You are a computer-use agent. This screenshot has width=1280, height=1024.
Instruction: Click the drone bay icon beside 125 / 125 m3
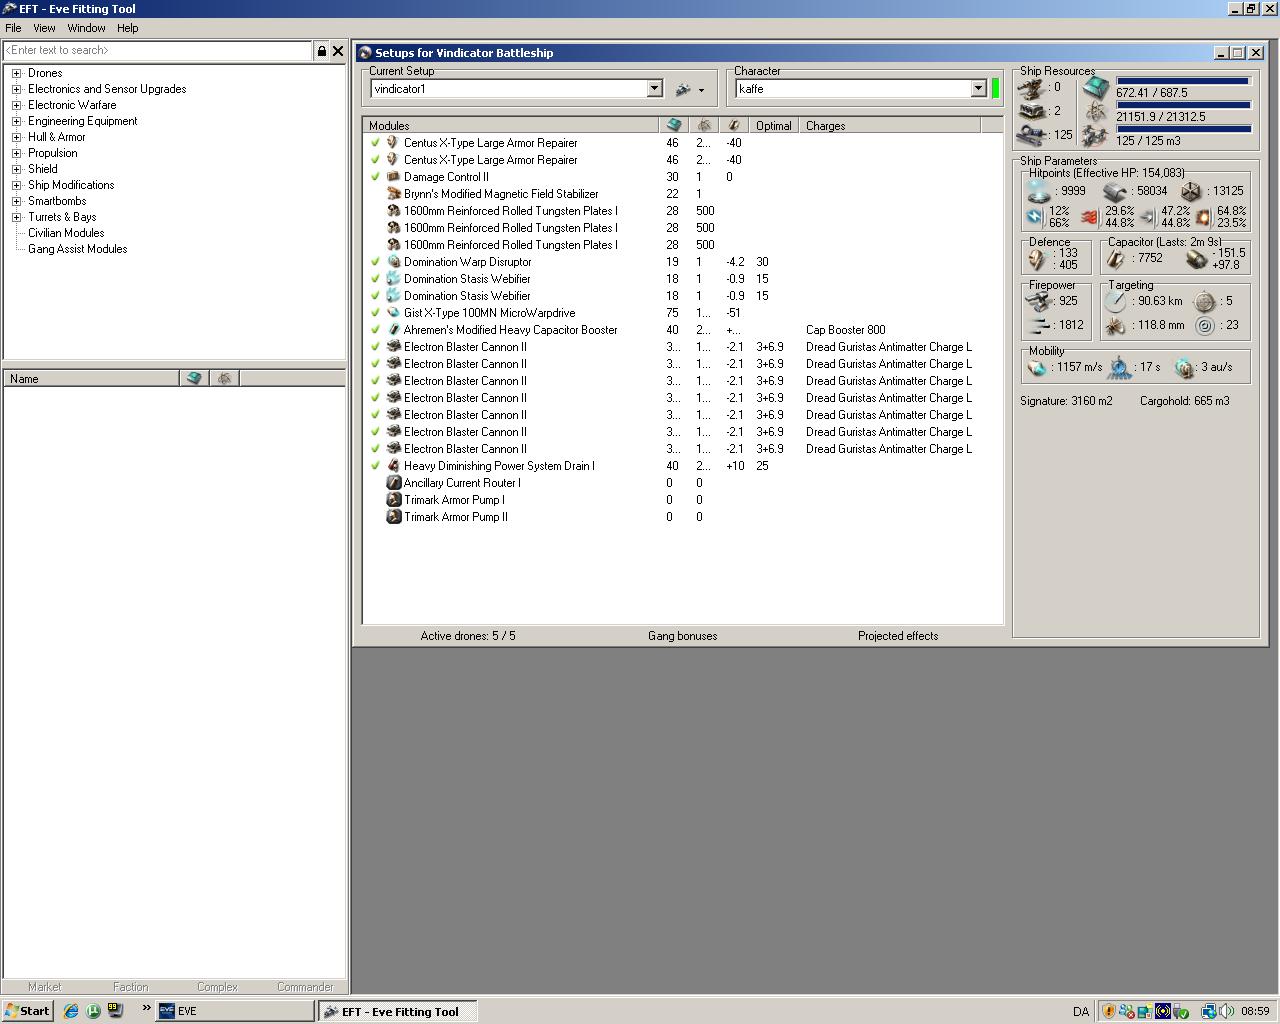(1096, 135)
